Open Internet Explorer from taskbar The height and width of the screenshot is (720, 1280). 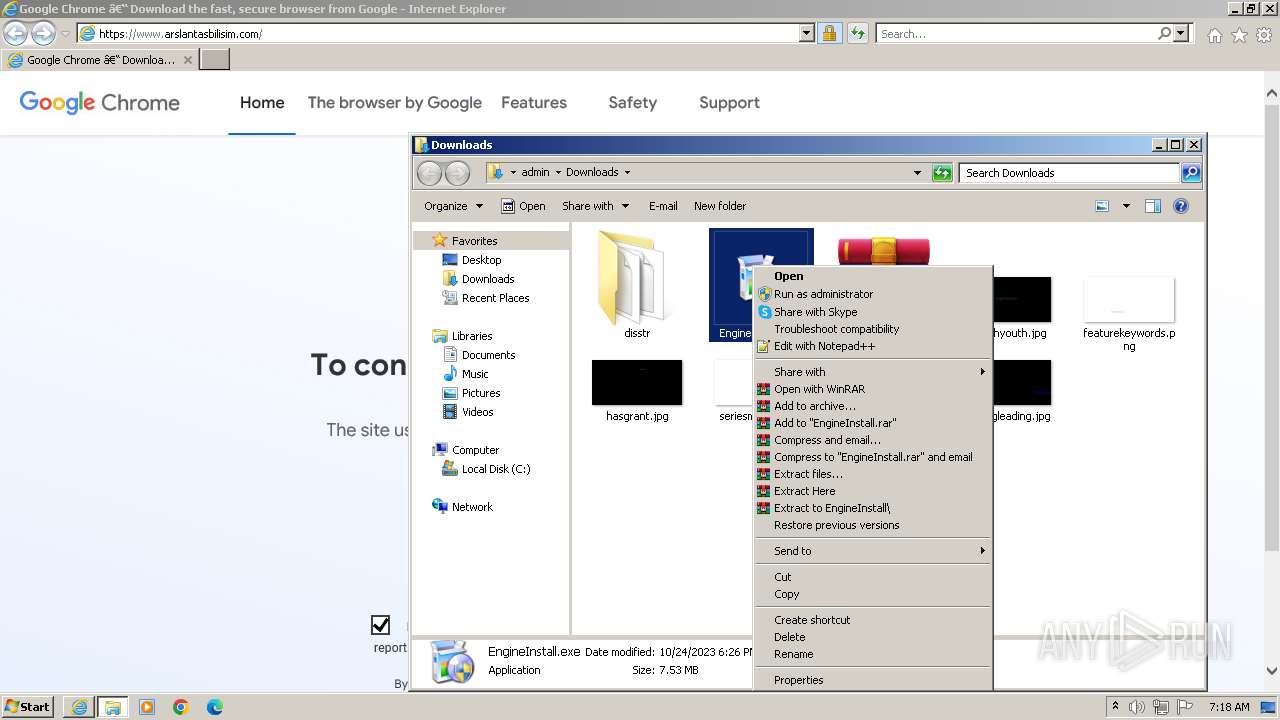point(79,707)
